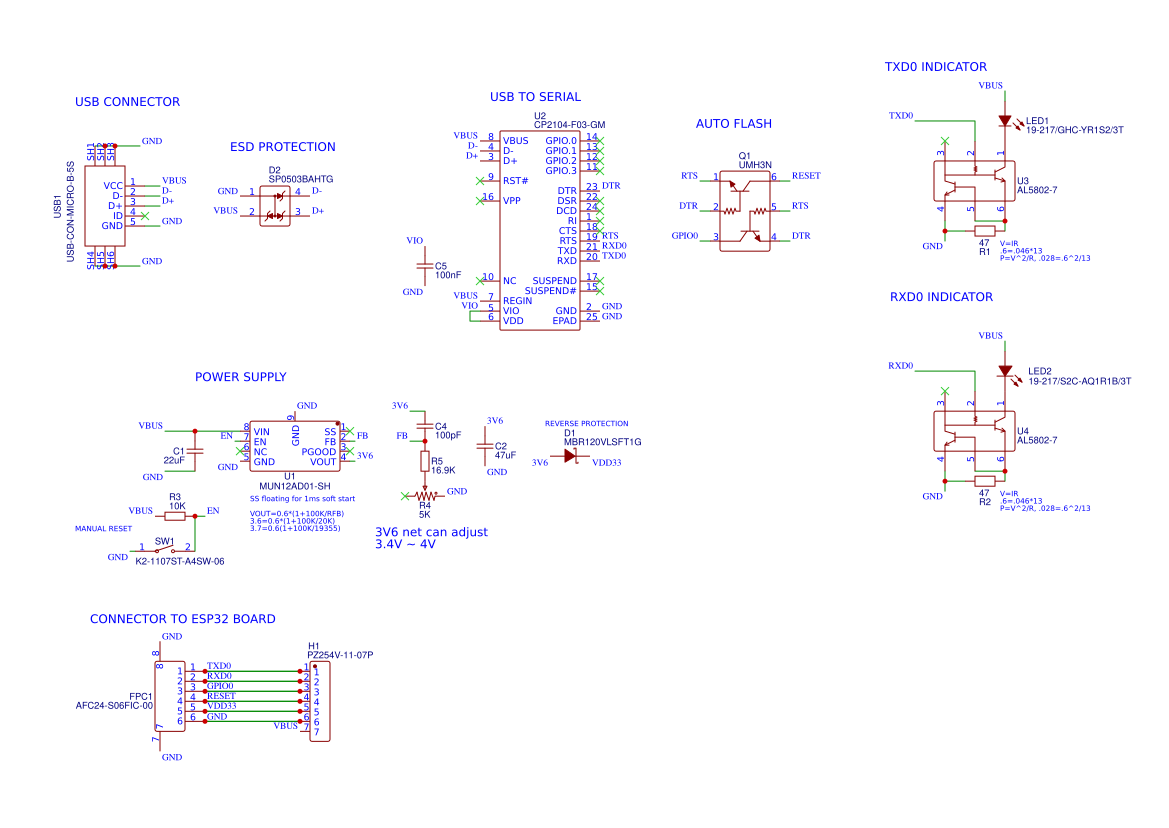This screenshot has height=828, width=1169.
Task: Click the CONNECTOR TO ESP32 BOARD title
Action: [183, 619]
